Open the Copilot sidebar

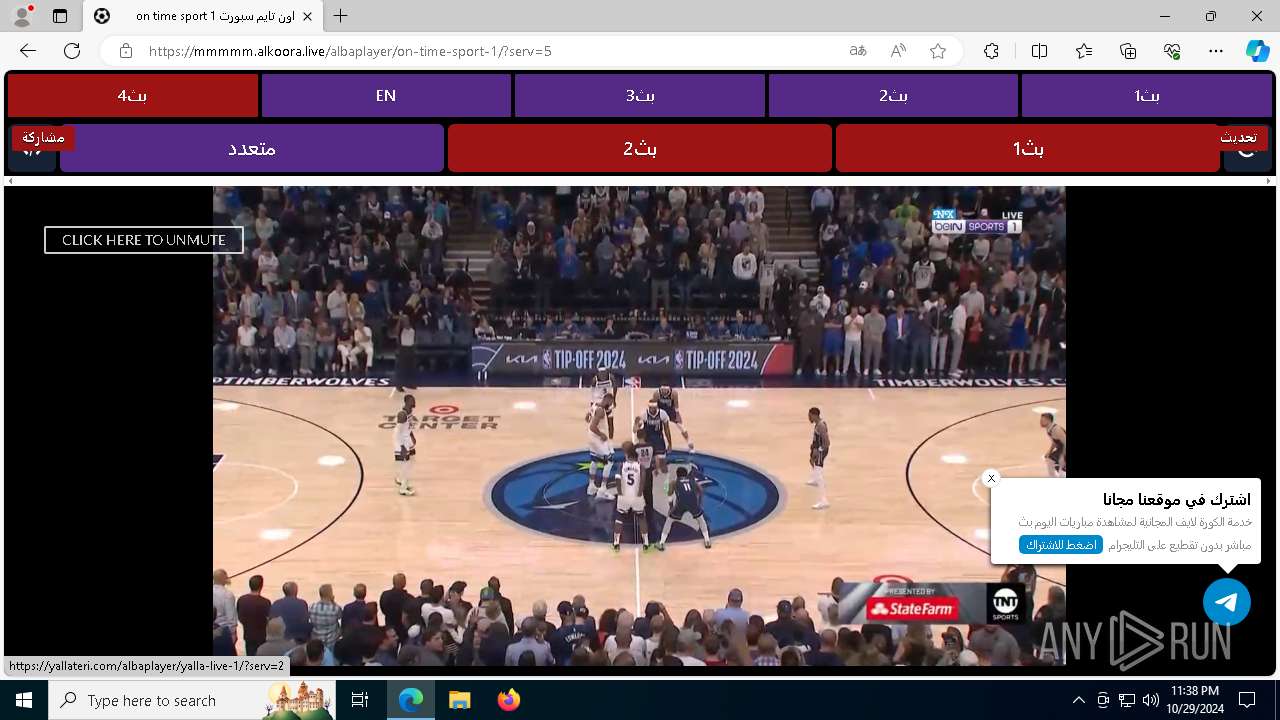pos(1257,51)
